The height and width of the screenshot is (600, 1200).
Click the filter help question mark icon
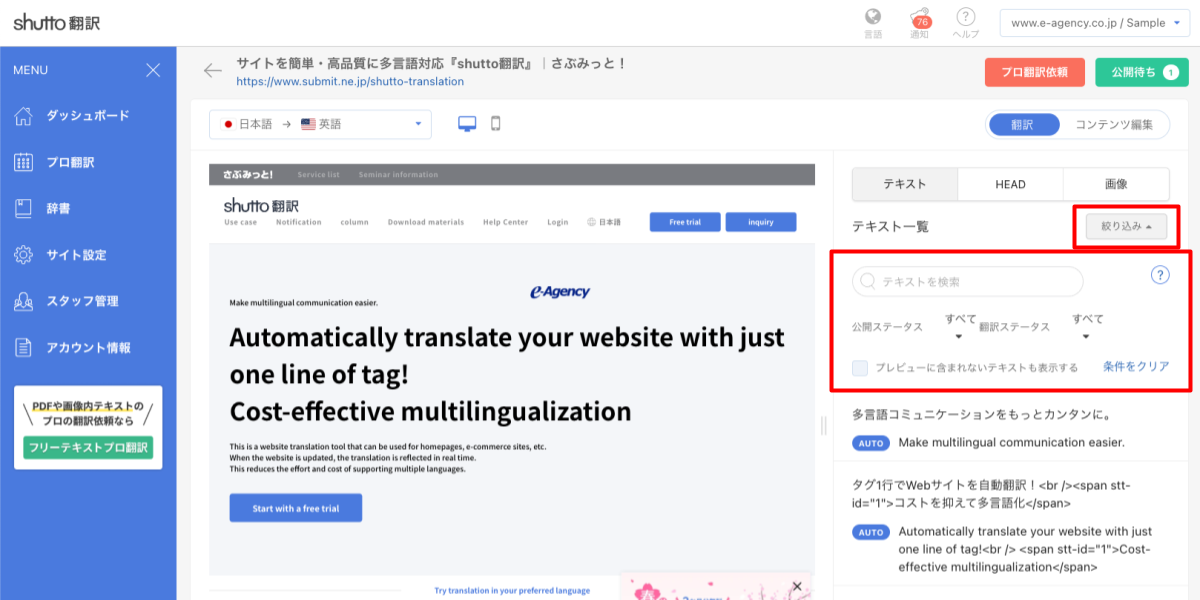coord(1160,275)
